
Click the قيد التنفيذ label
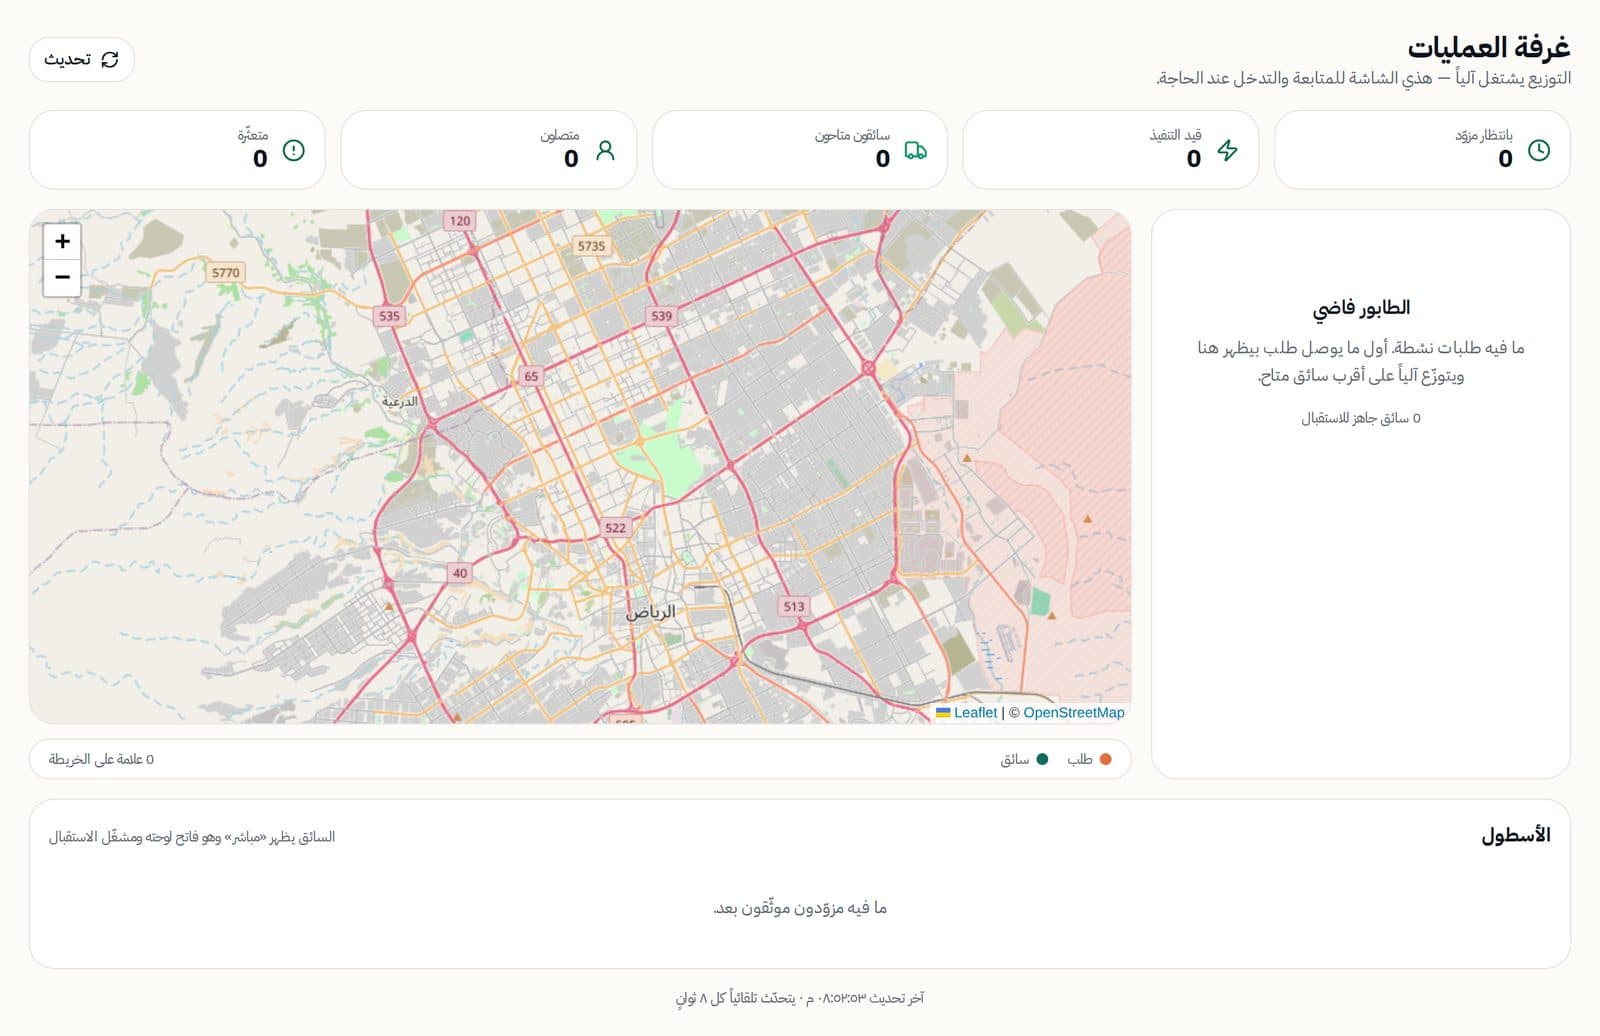pos(1175,135)
